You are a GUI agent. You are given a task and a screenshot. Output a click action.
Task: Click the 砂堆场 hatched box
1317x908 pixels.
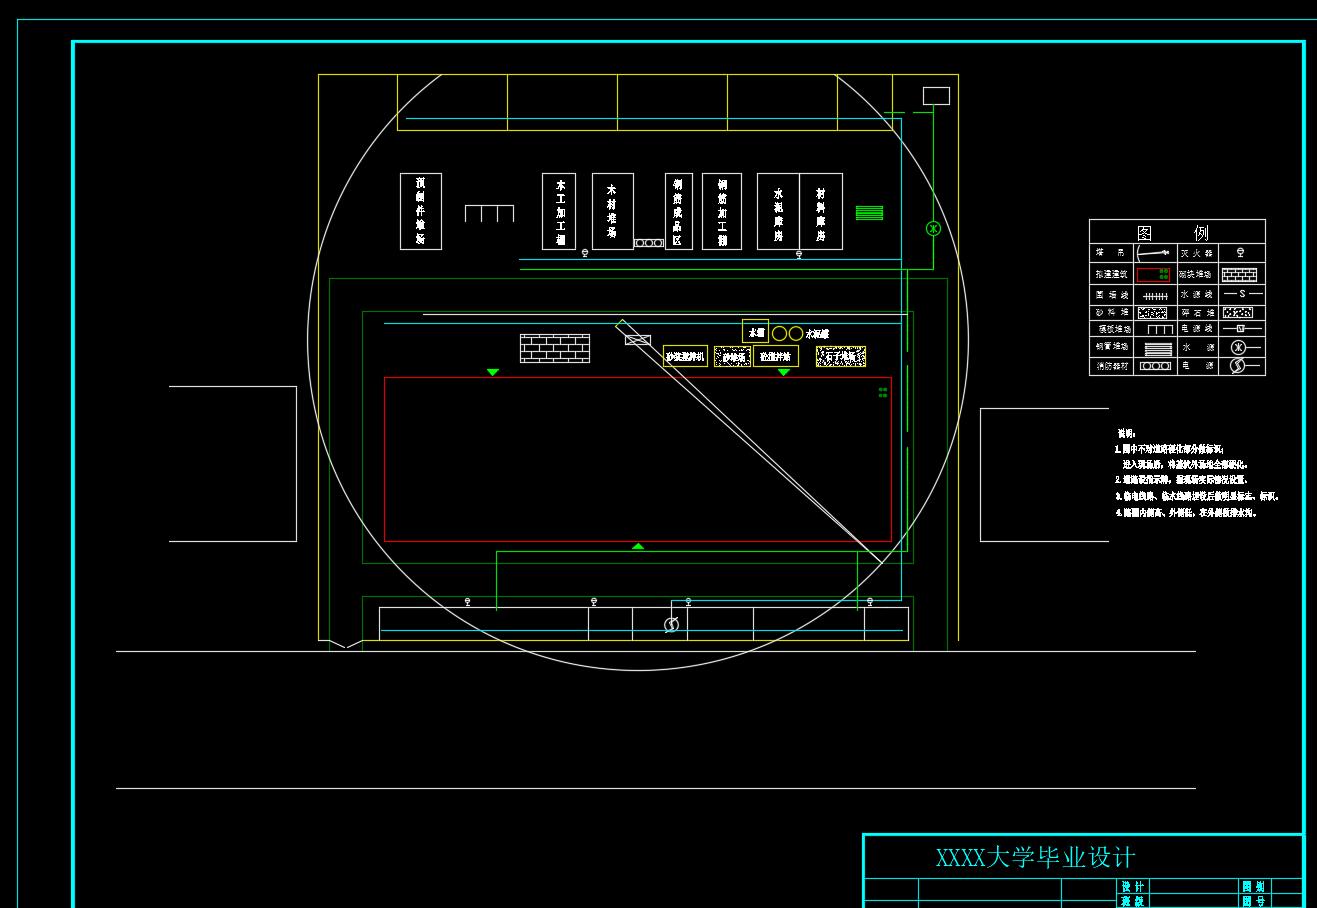(733, 357)
